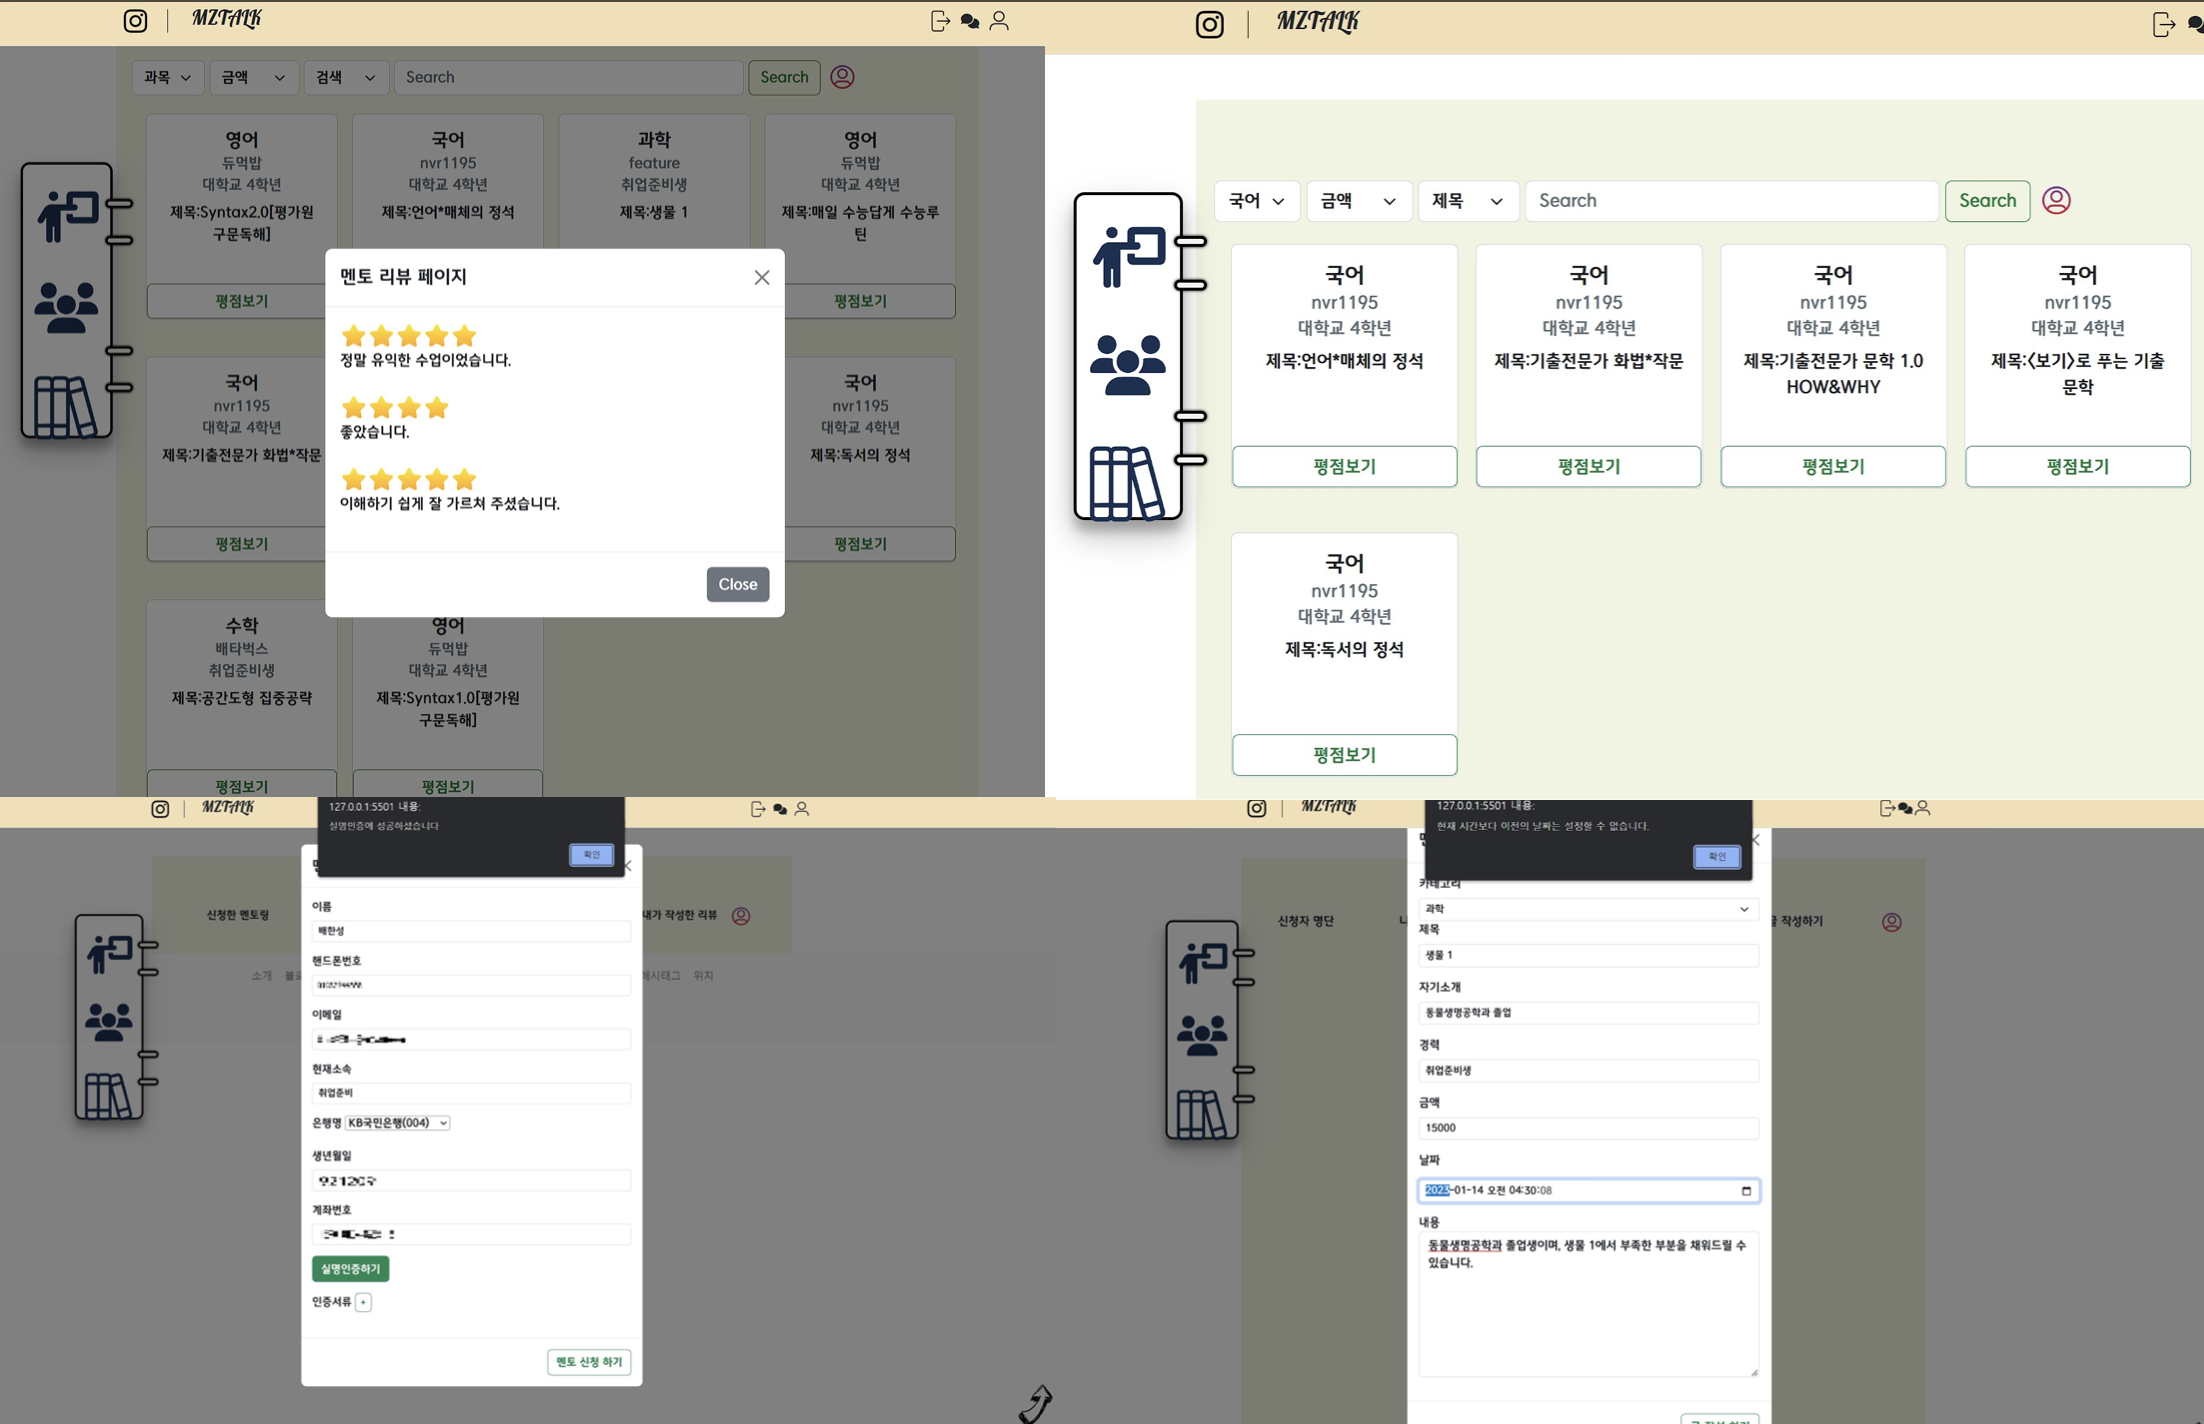Image resolution: width=2204 pixels, height=1424 pixels.
Task: Open 카테고리 dropdown showing 과학
Action: pyautogui.click(x=1588, y=909)
